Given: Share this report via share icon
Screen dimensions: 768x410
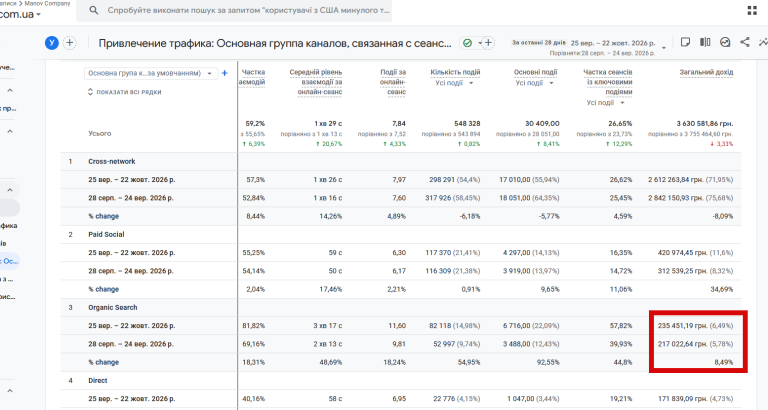Looking at the screenshot, I should pyautogui.click(x=744, y=42).
